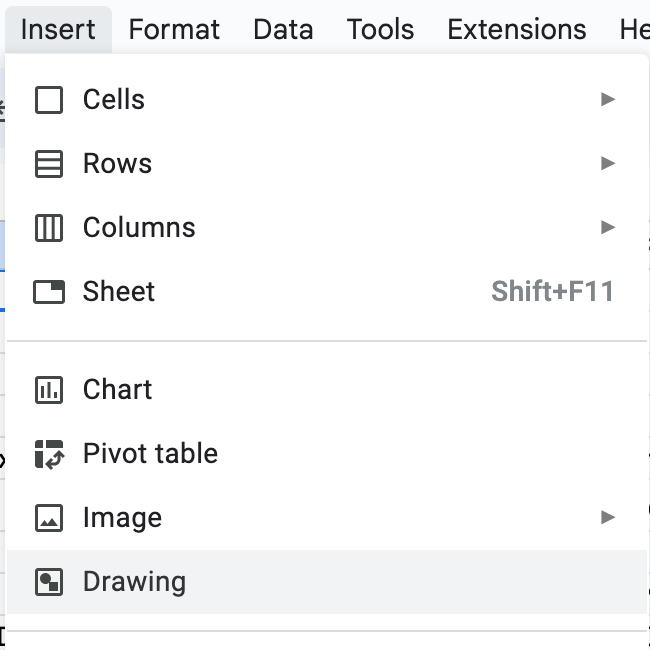Screen dimensions: 650x650
Task: Click the Columns icon in Insert menu
Action: click(x=49, y=228)
